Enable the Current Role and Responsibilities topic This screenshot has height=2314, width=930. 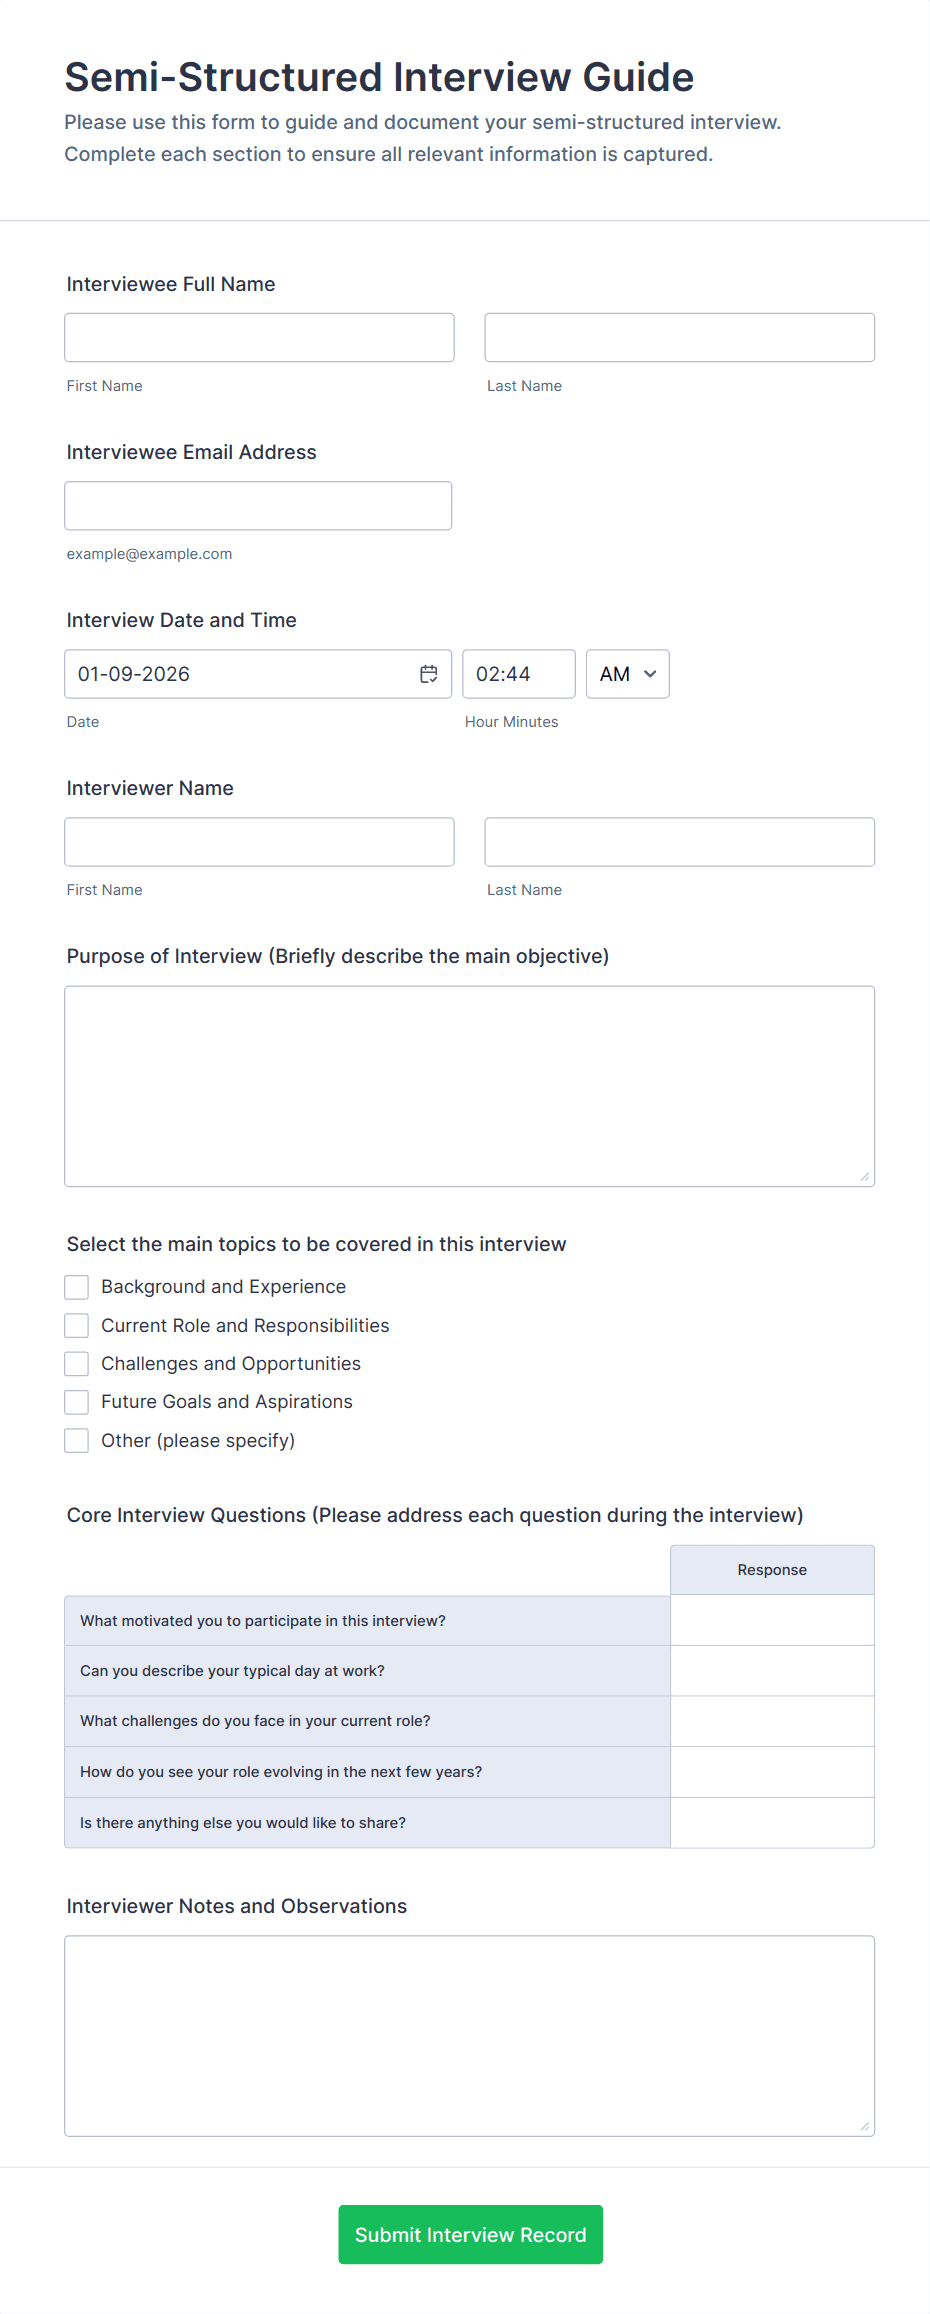76,1325
